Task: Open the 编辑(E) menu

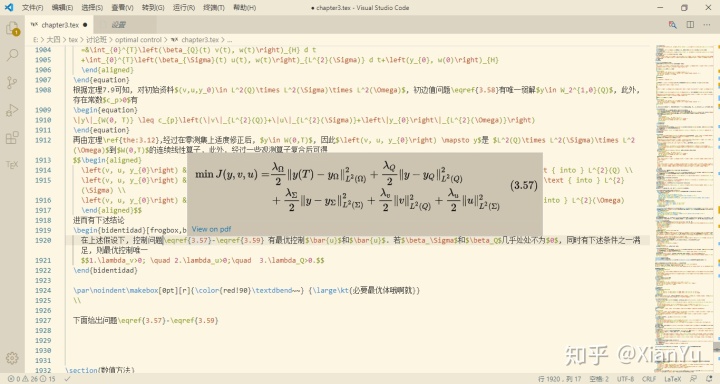Action: [x=62, y=7]
